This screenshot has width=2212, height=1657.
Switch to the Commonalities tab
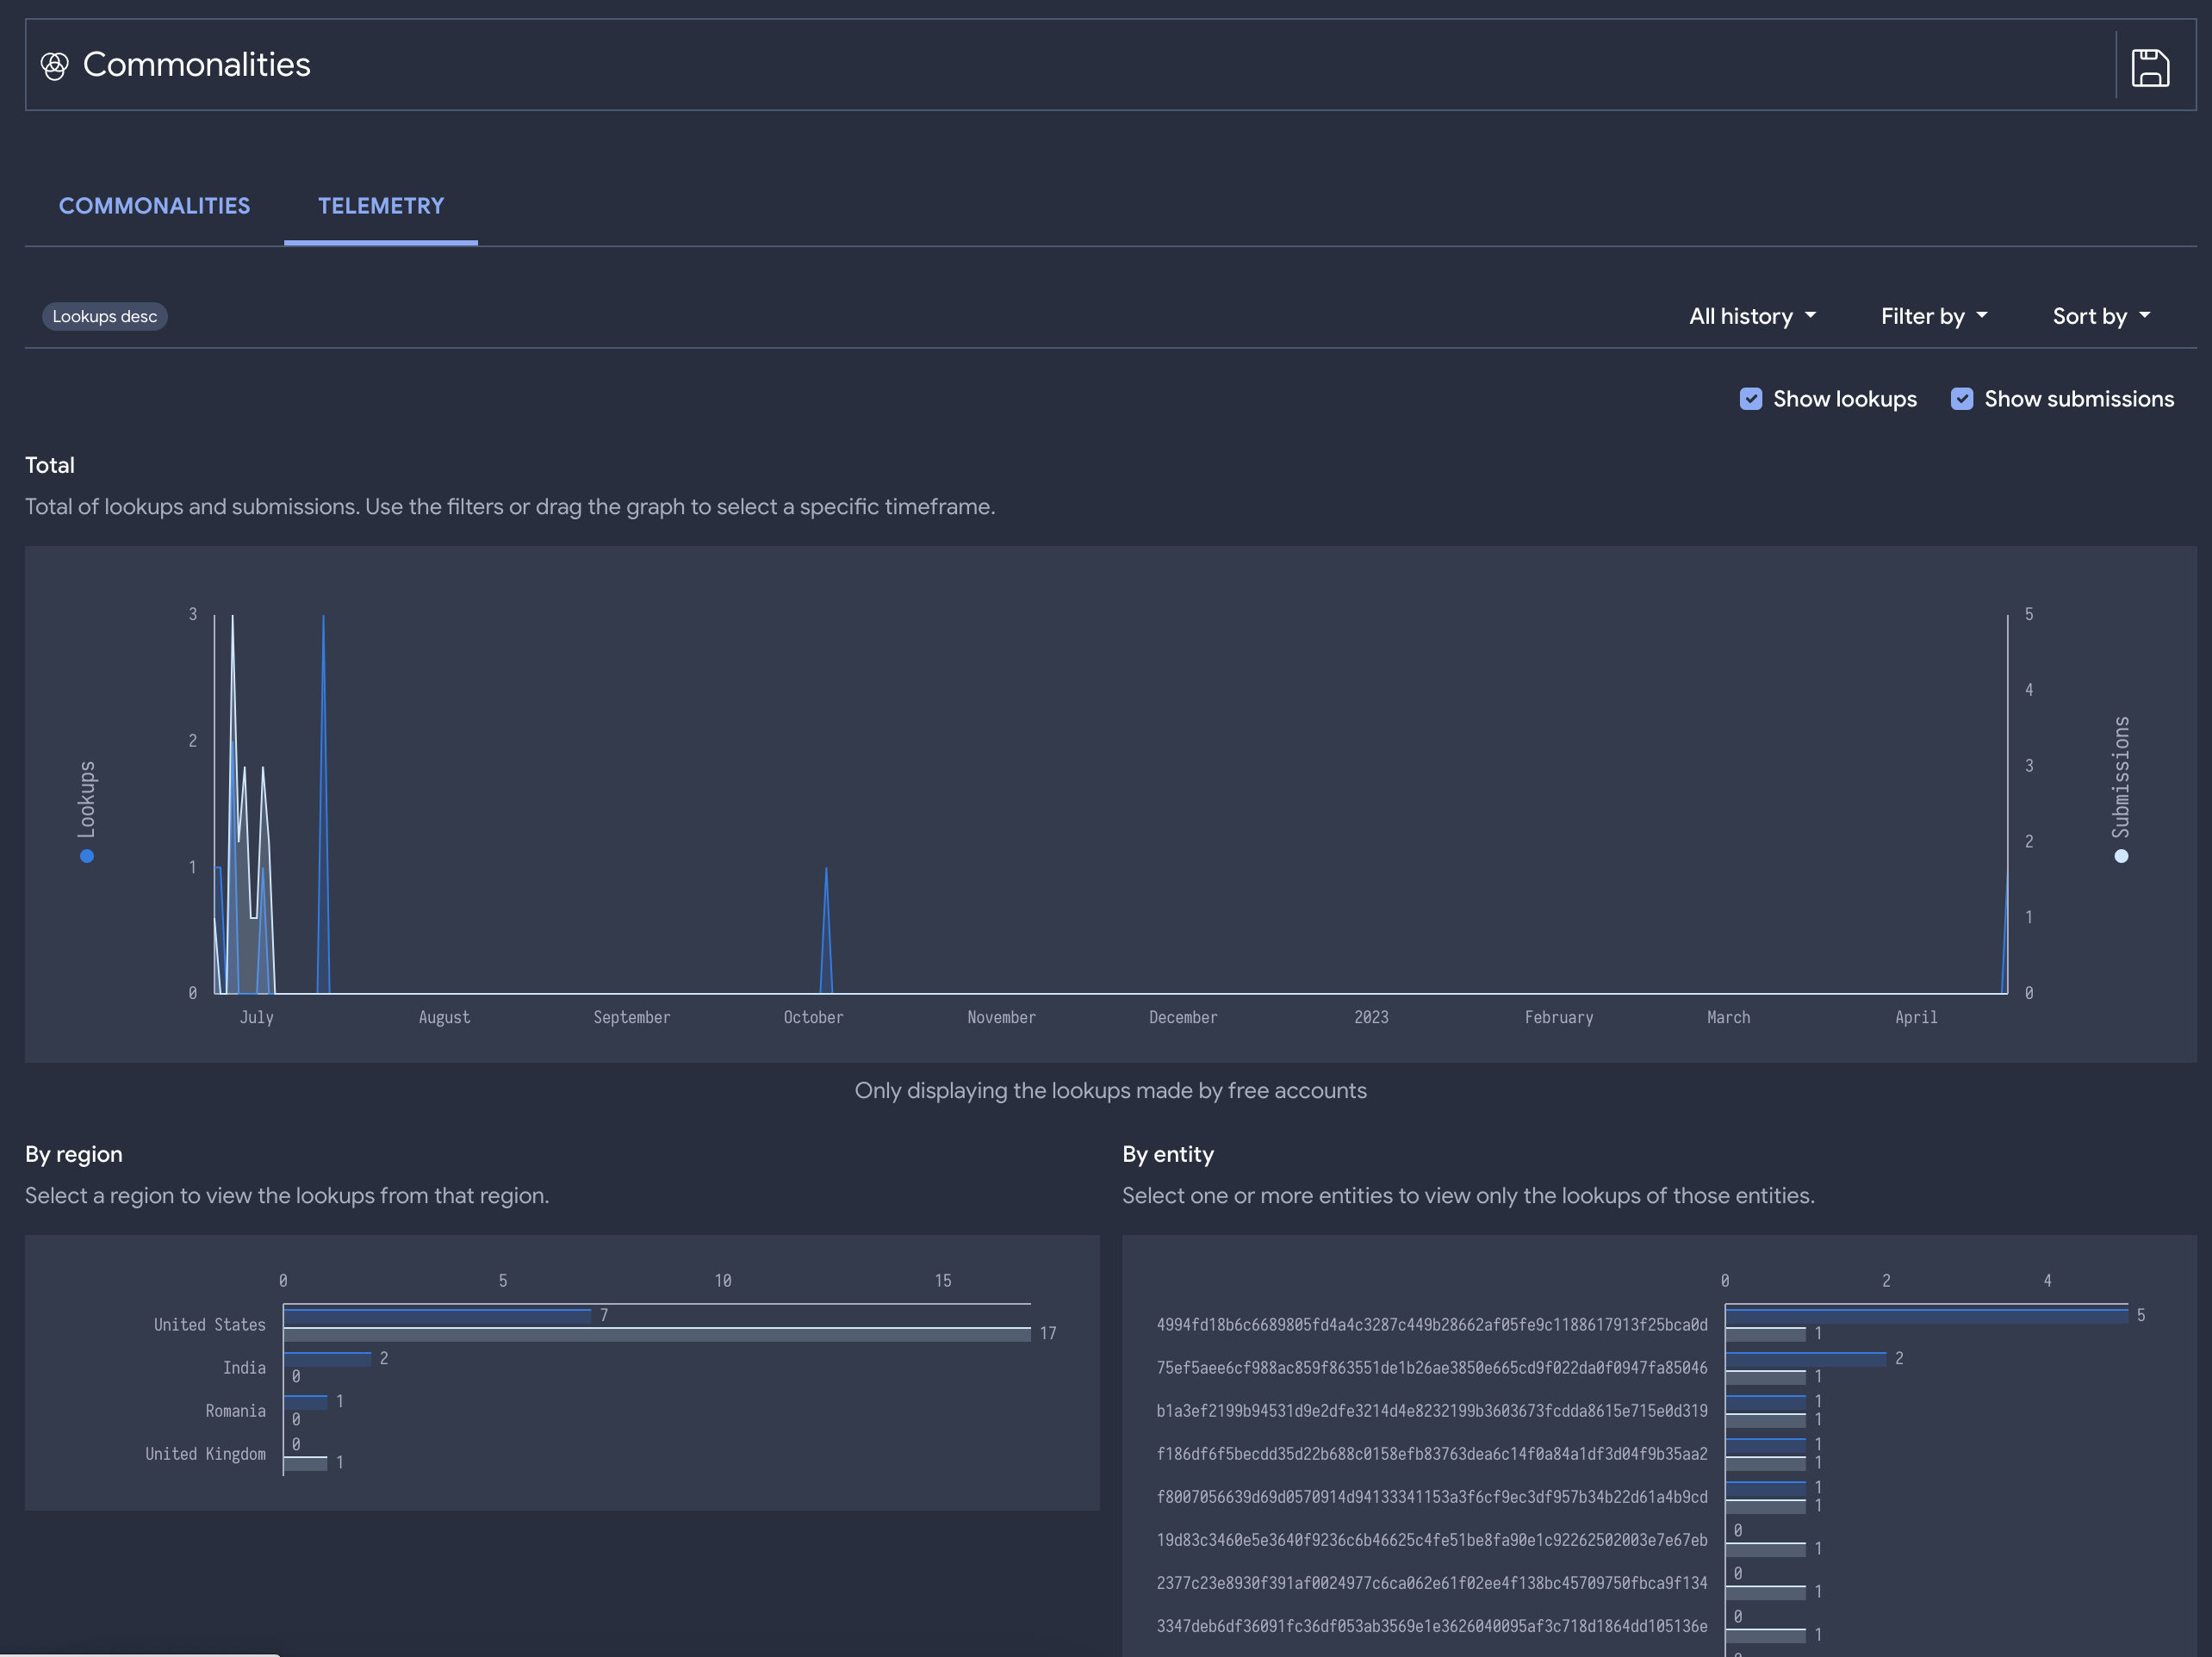154,206
